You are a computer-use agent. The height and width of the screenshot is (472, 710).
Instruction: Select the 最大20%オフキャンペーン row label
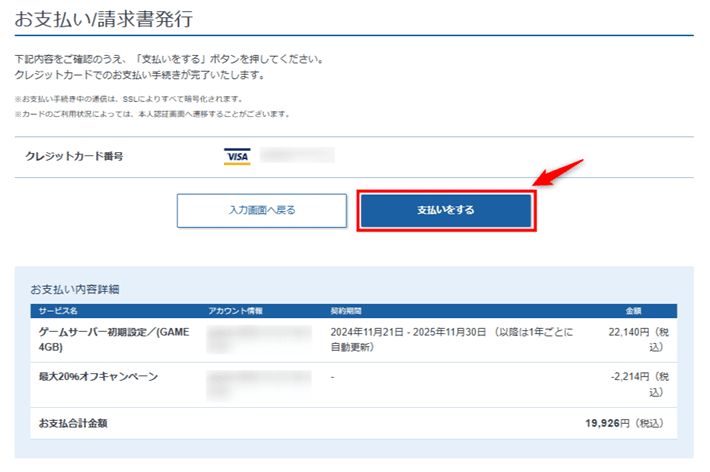coord(98,376)
